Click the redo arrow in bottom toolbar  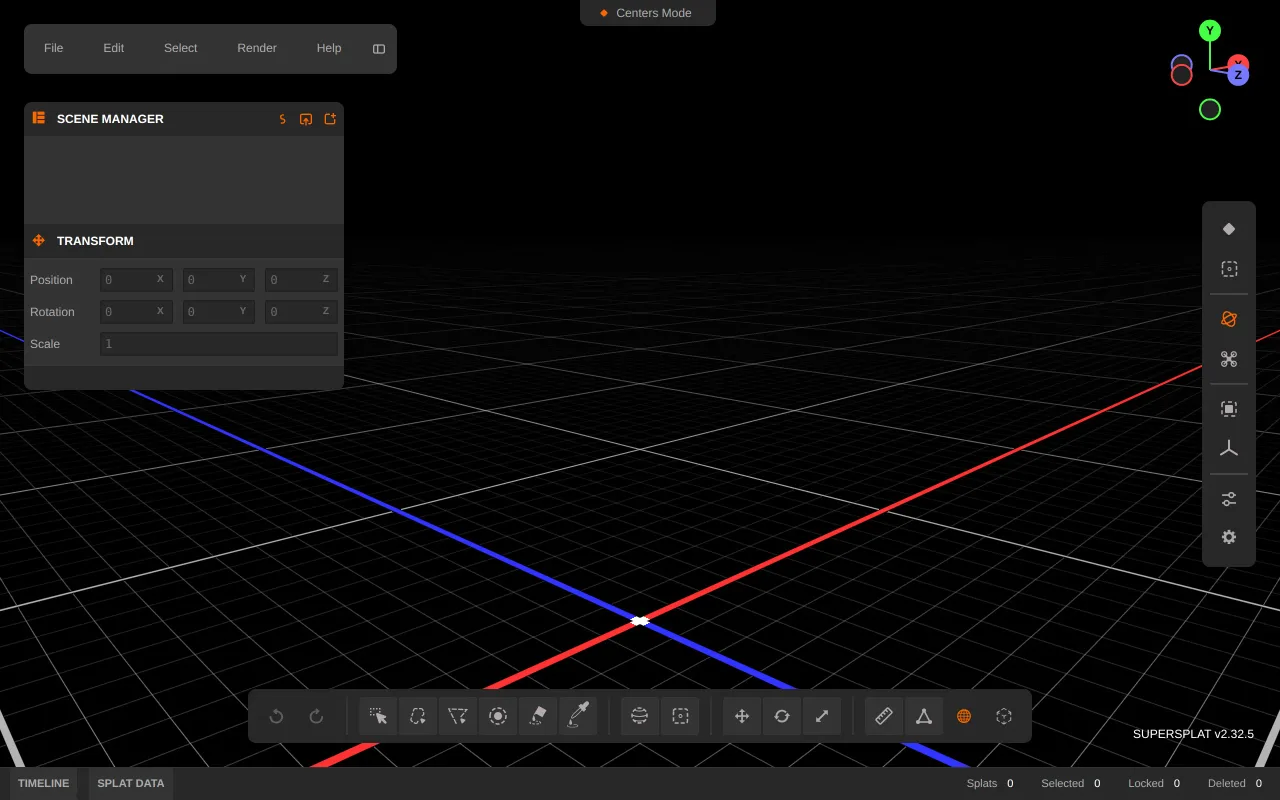pos(316,716)
